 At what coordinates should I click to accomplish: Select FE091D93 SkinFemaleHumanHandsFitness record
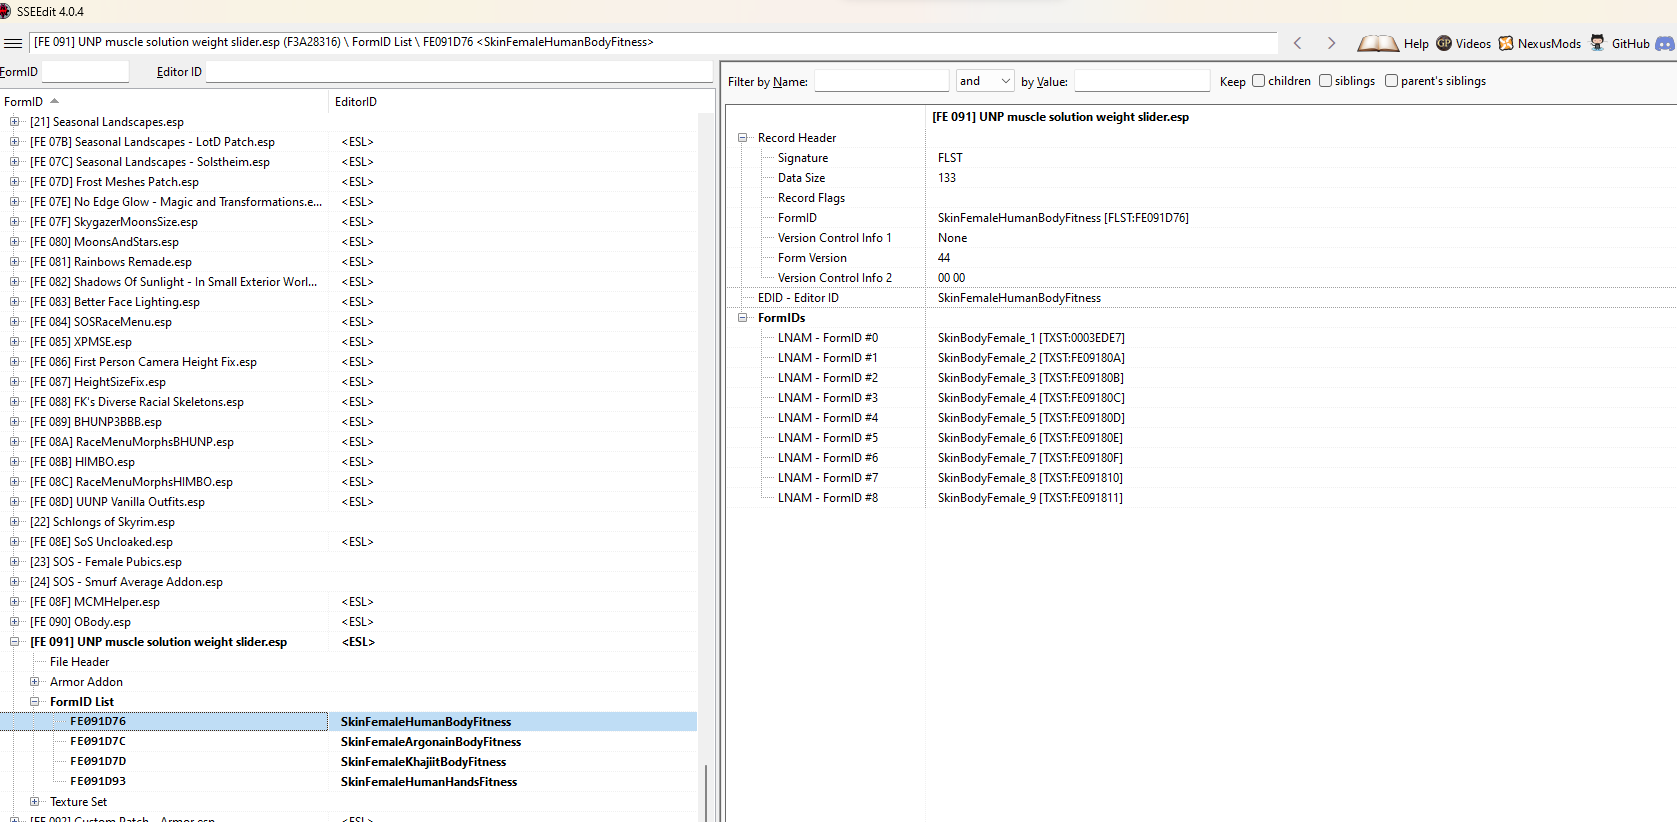click(348, 782)
